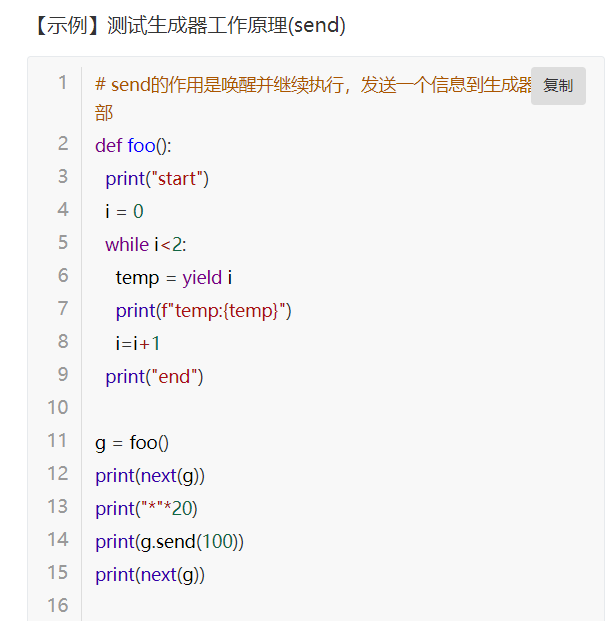Click the yield keyword on line 6

[x=202, y=278]
